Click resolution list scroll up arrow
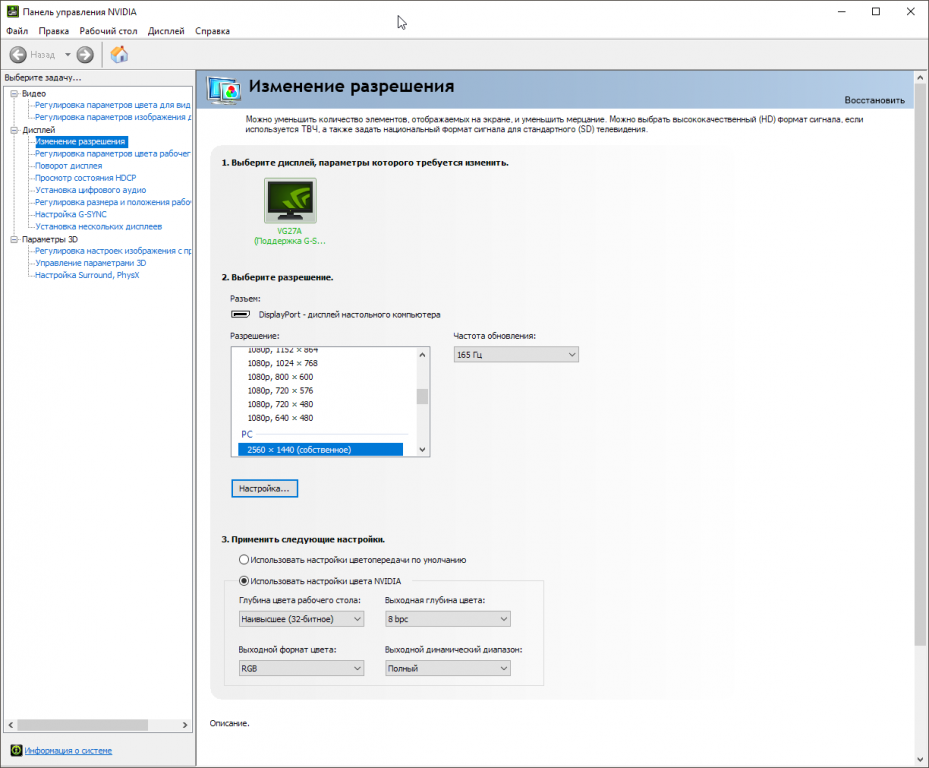Image resolution: width=929 pixels, height=768 pixels. coord(422,355)
